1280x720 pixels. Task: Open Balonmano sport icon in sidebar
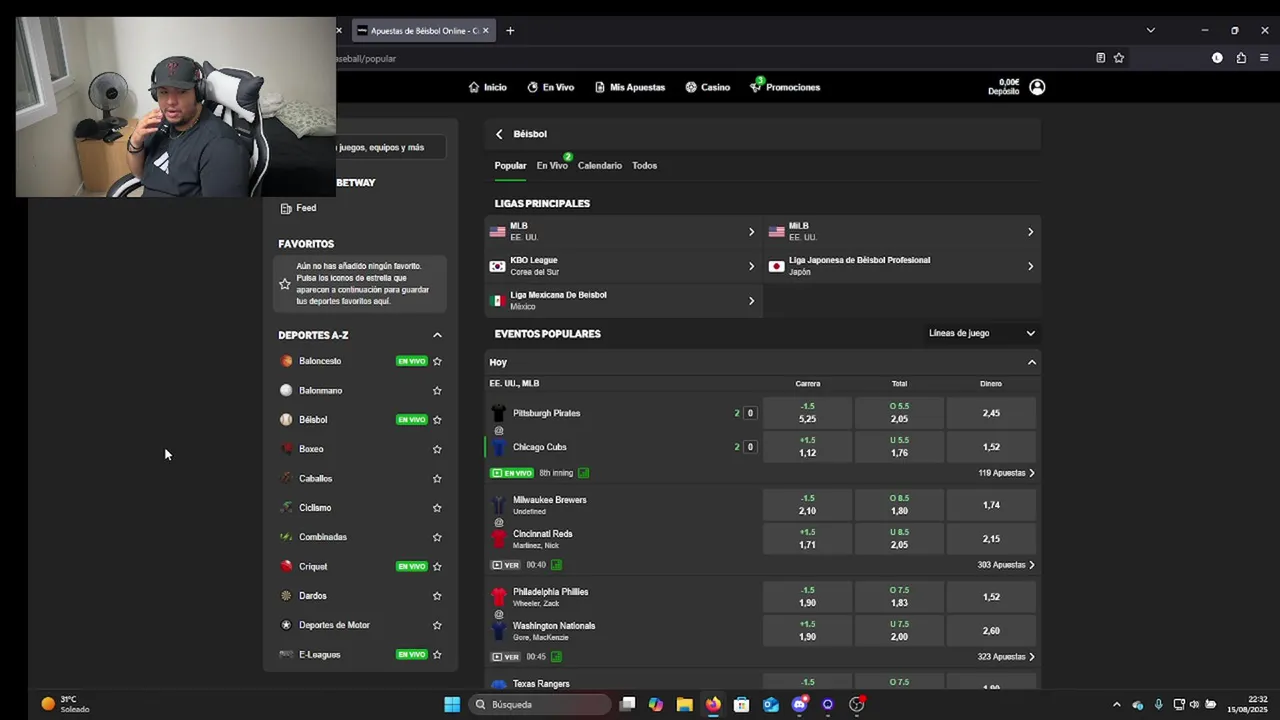286,391
